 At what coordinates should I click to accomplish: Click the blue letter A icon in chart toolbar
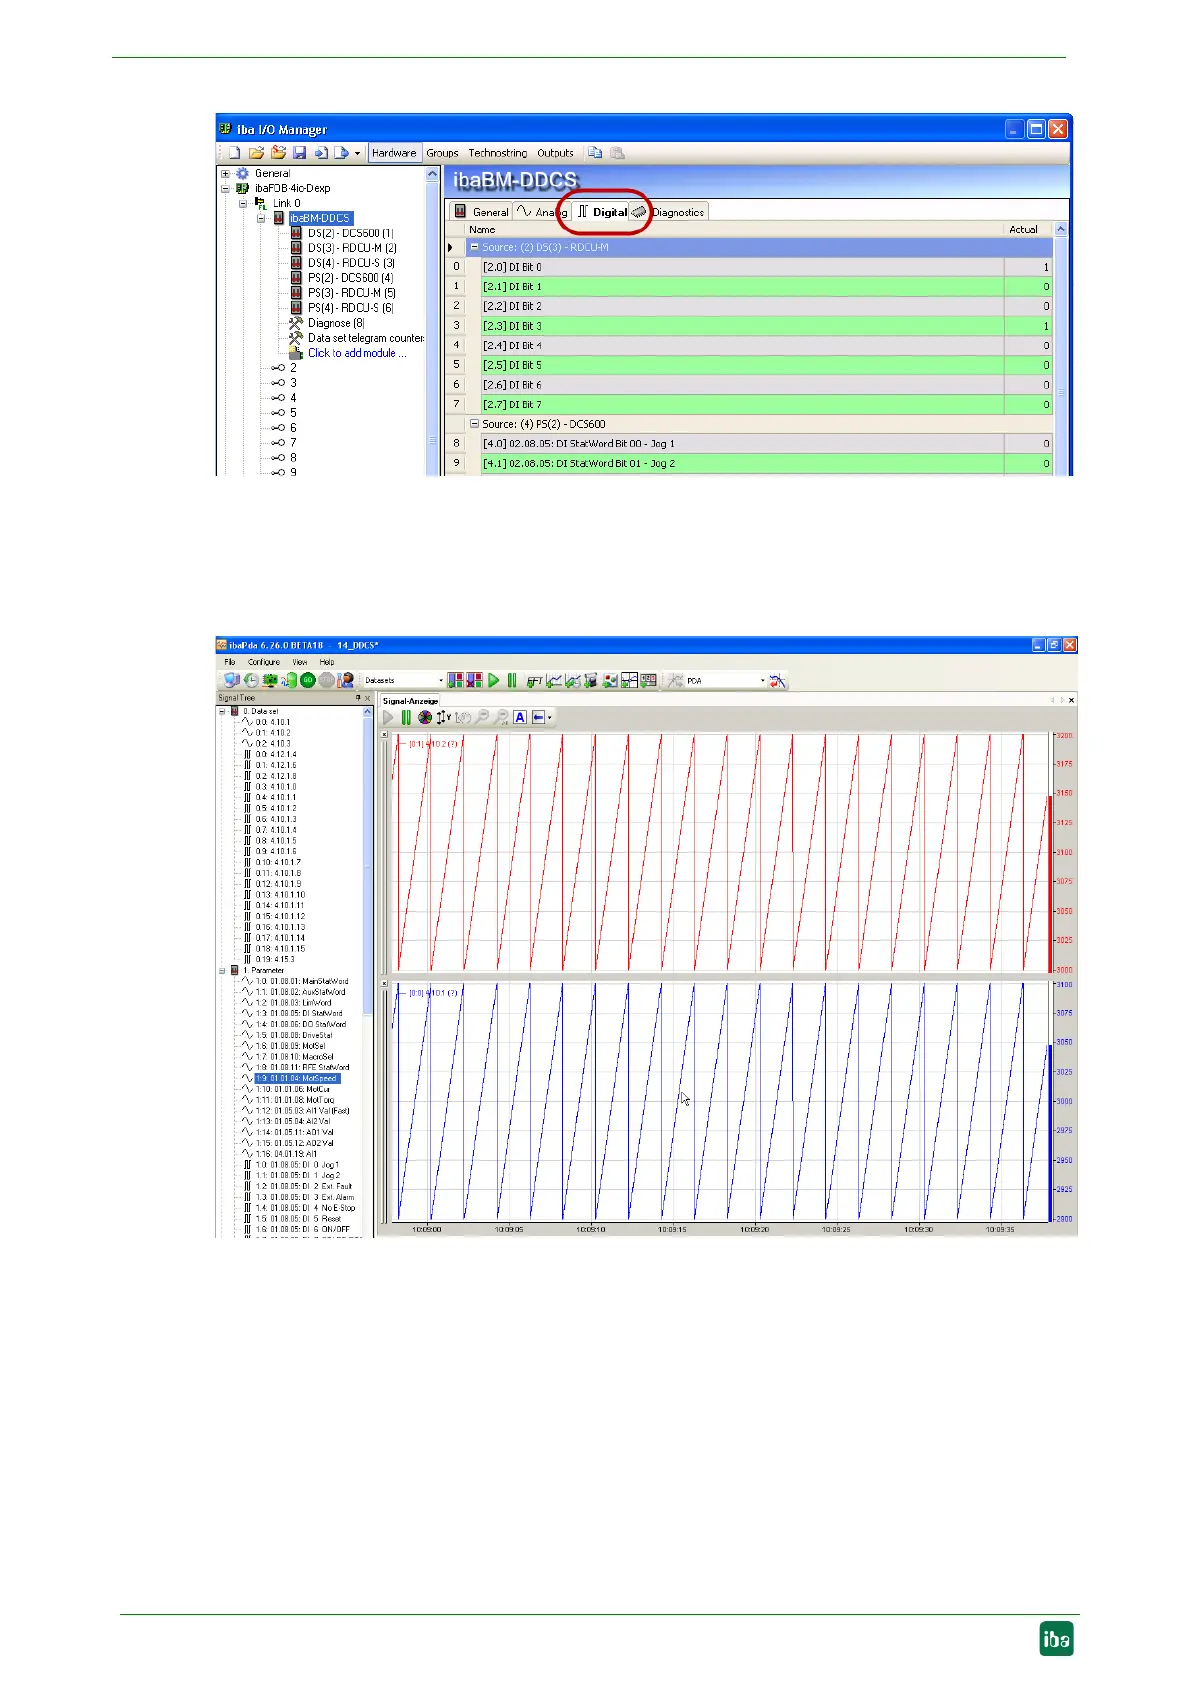[x=520, y=717]
